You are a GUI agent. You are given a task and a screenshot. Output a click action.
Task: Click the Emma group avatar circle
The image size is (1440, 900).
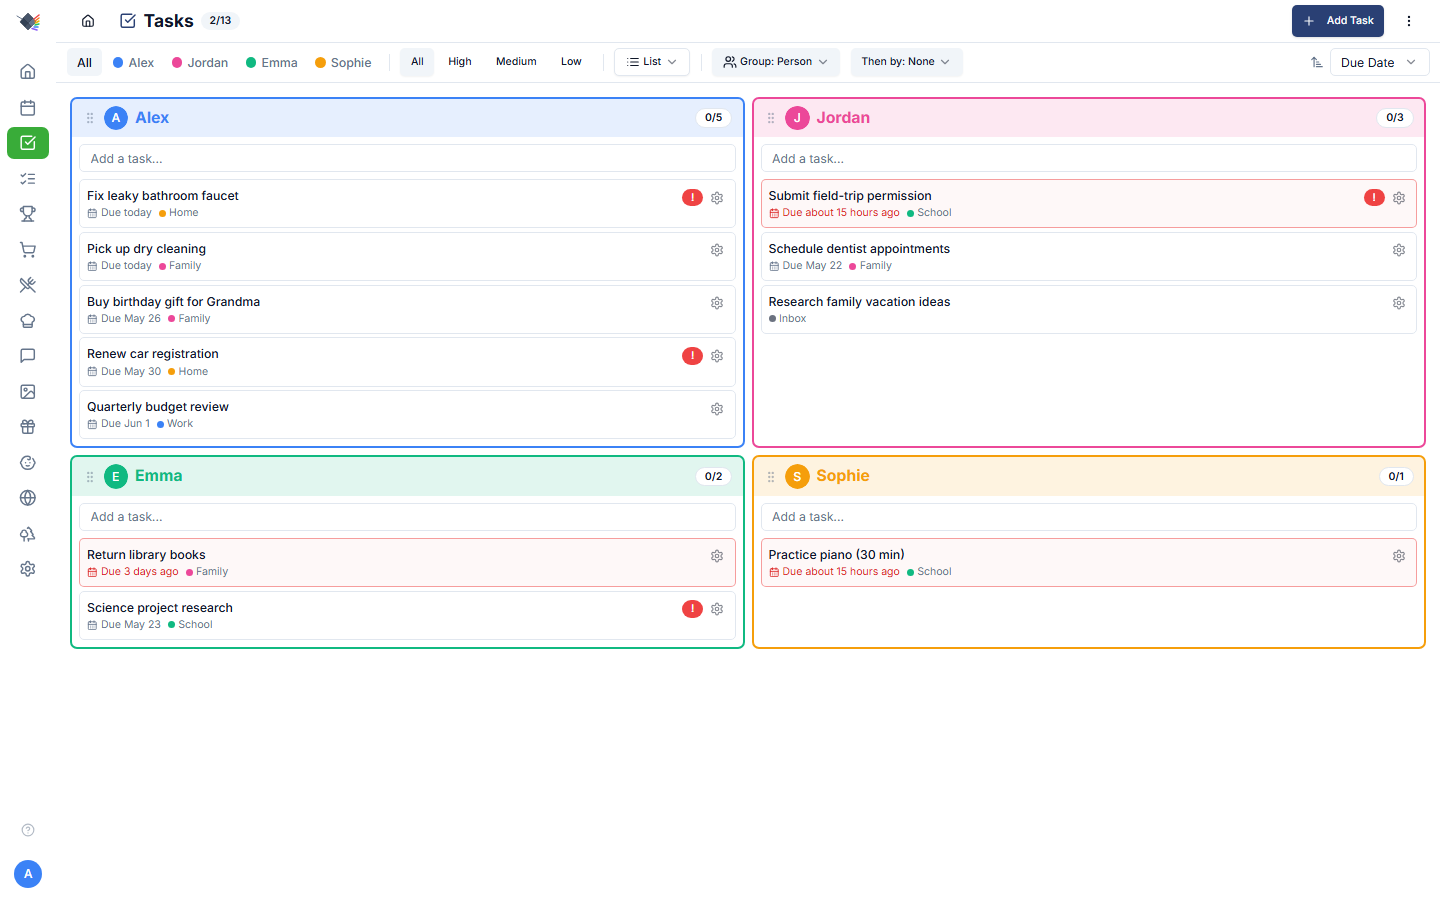coord(116,477)
